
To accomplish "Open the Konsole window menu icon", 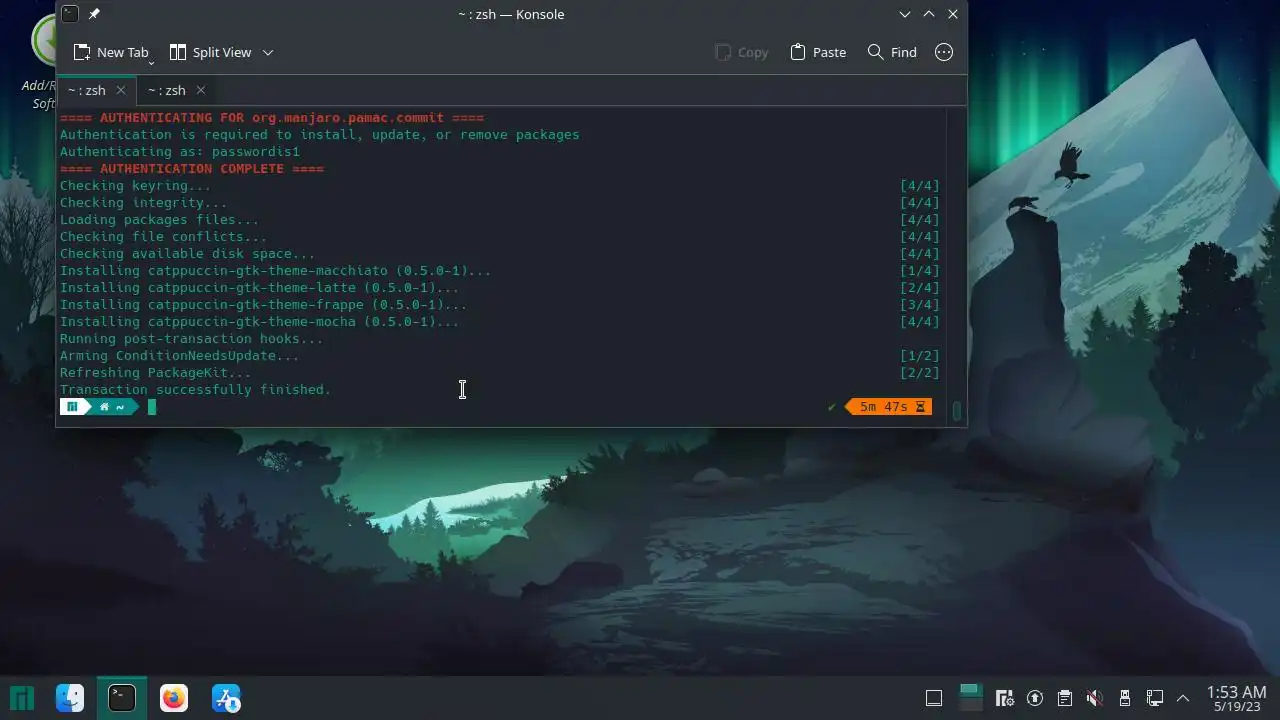I will (69, 14).
